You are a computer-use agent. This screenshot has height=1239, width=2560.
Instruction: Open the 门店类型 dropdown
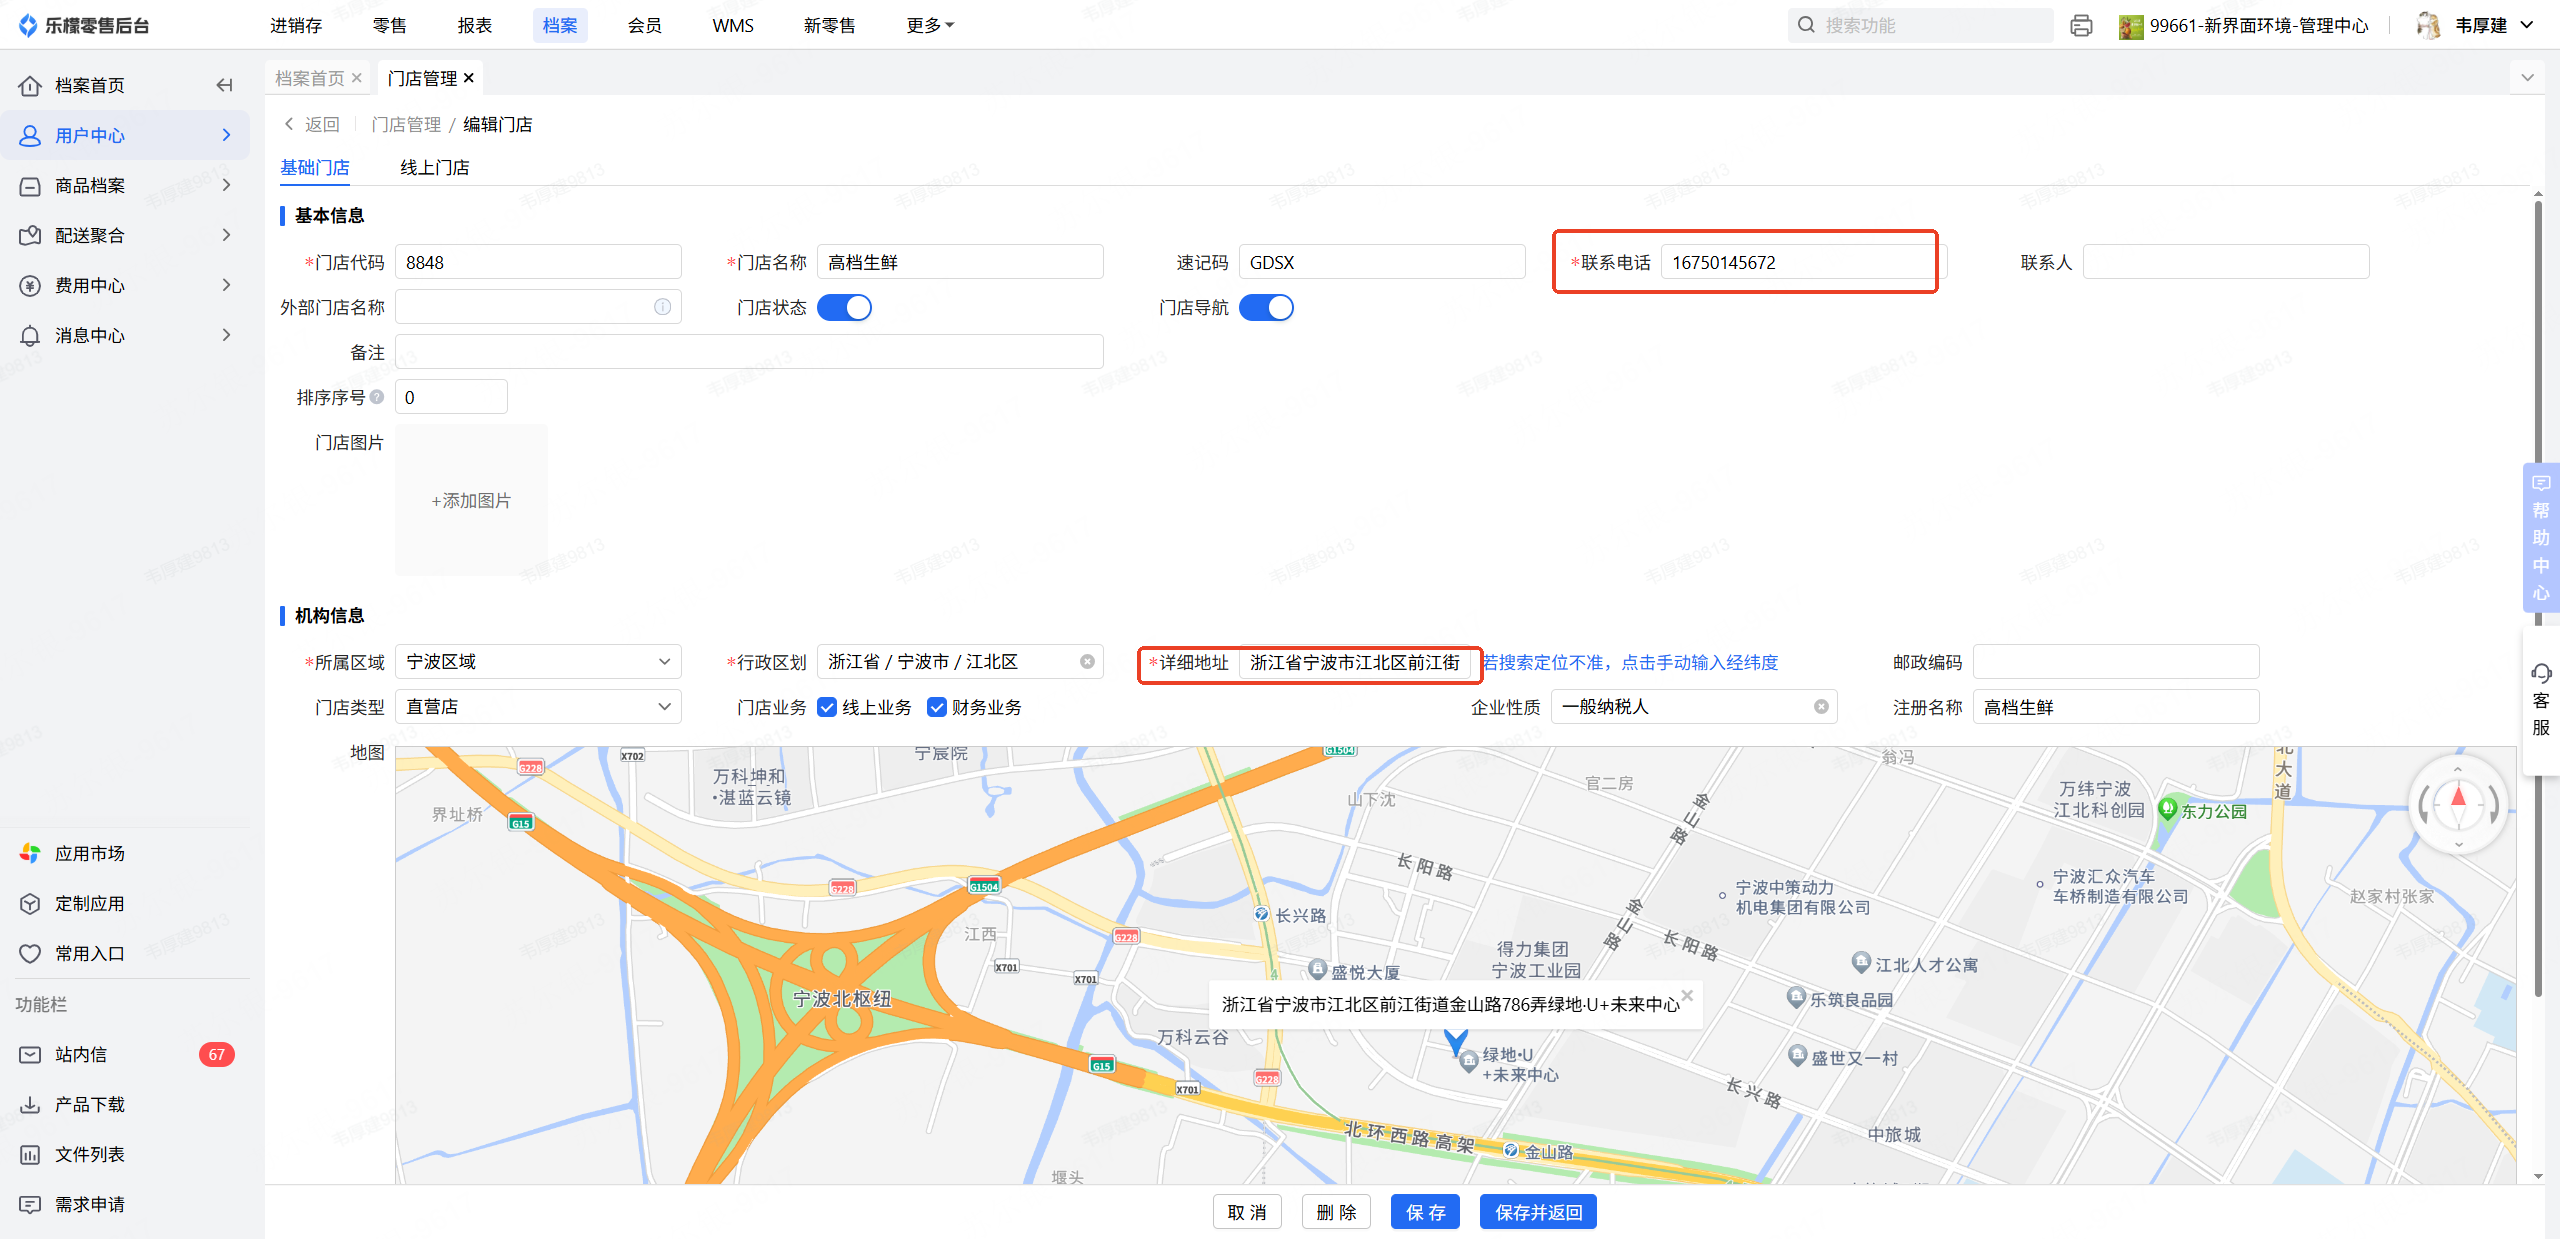click(x=538, y=707)
